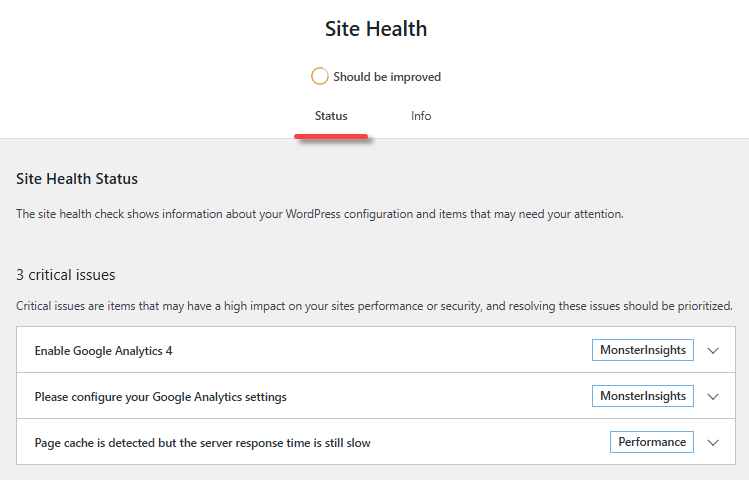Image resolution: width=749 pixels, height=480 pixels.
Task: Click the MonsterInsights badge on the settings row
Action: click(642, 397)
